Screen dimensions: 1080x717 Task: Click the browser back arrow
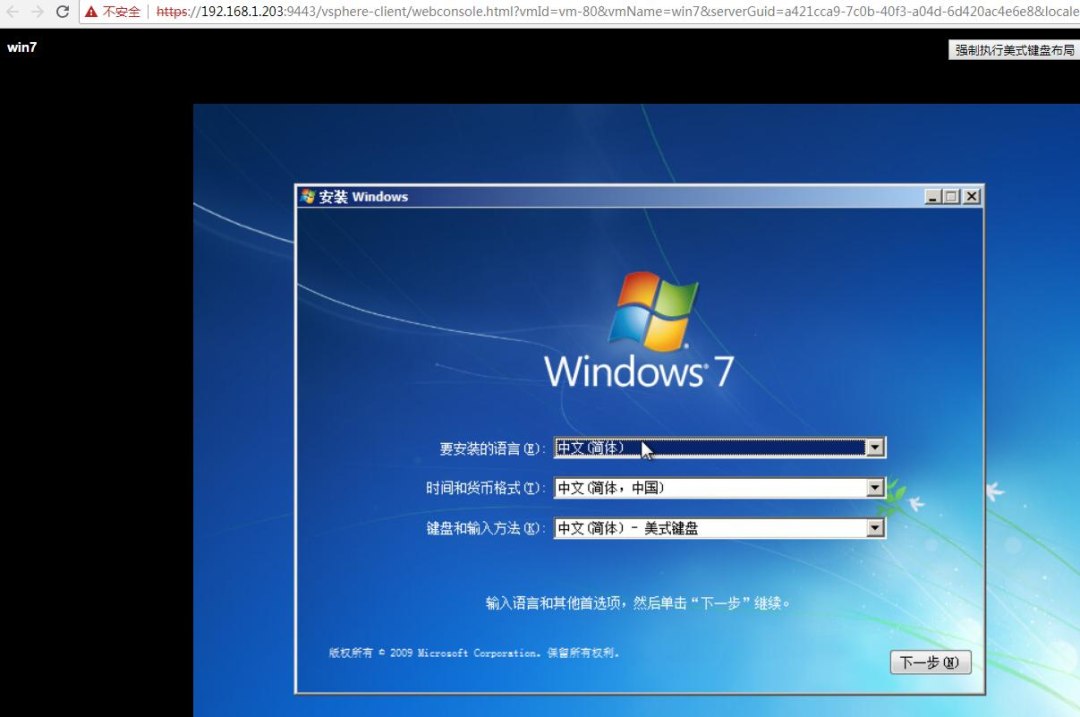[x=12, y=12]
